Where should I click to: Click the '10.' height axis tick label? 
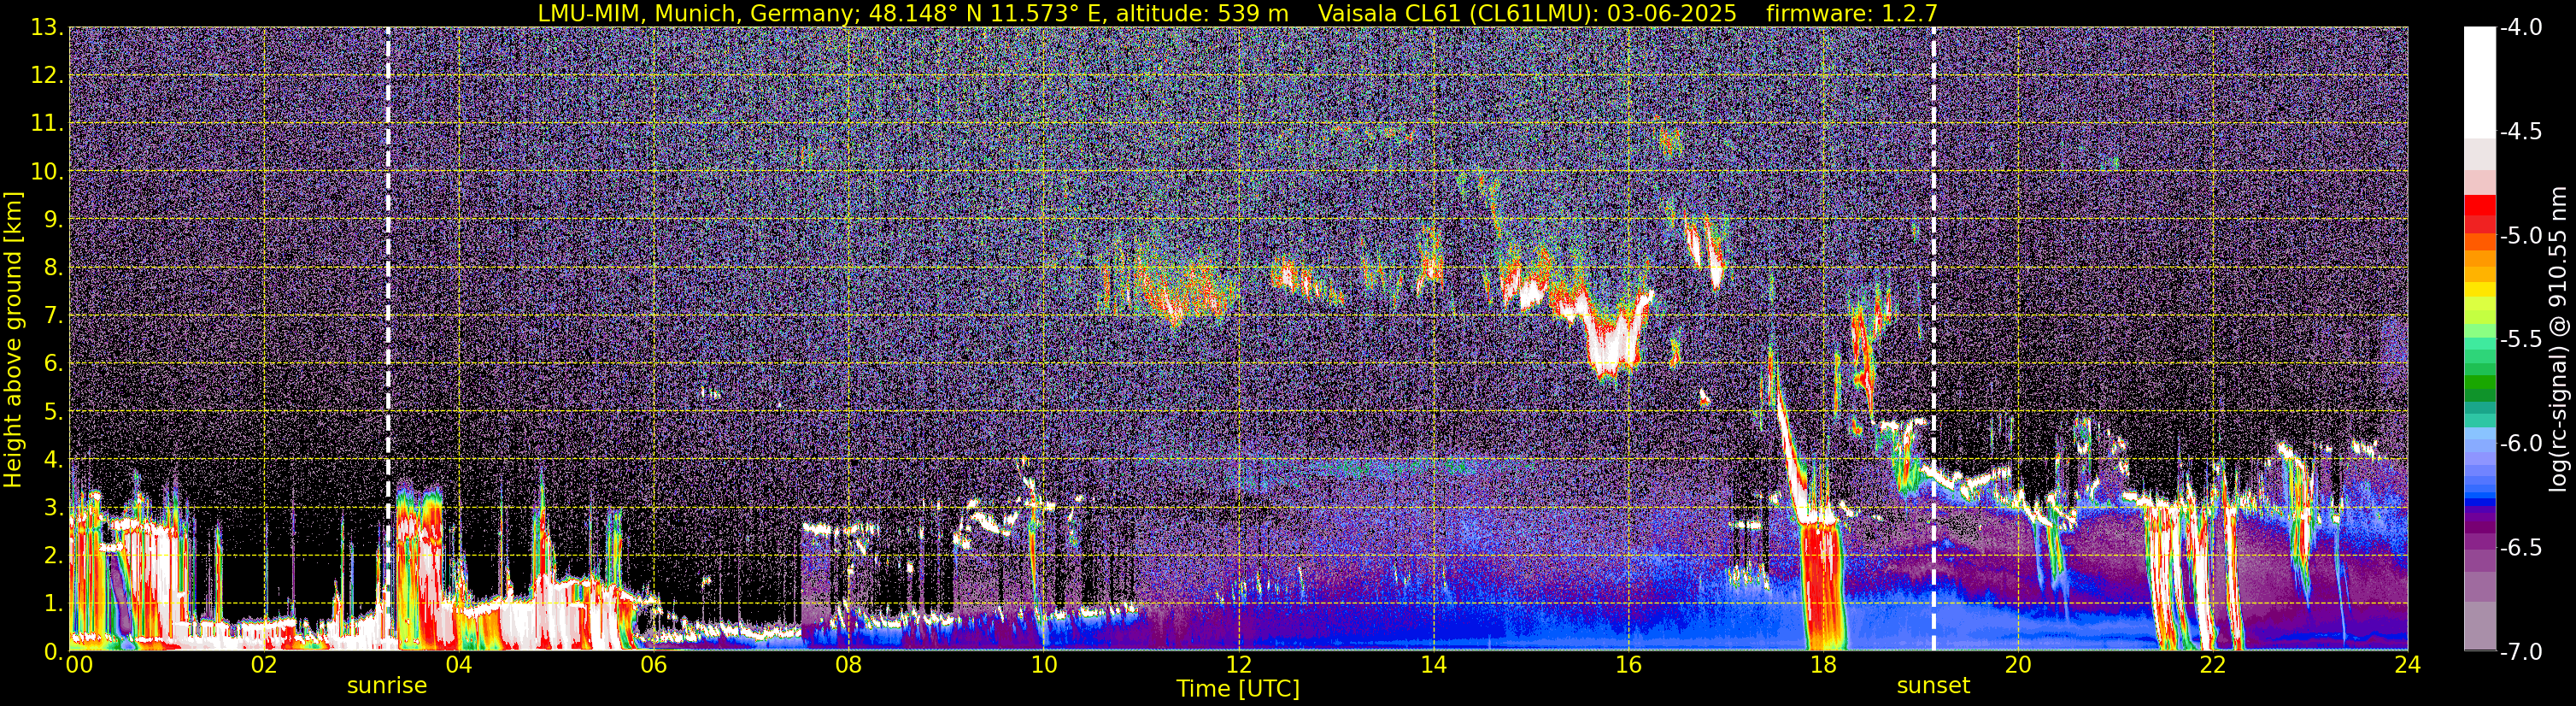tap(47, 171)
